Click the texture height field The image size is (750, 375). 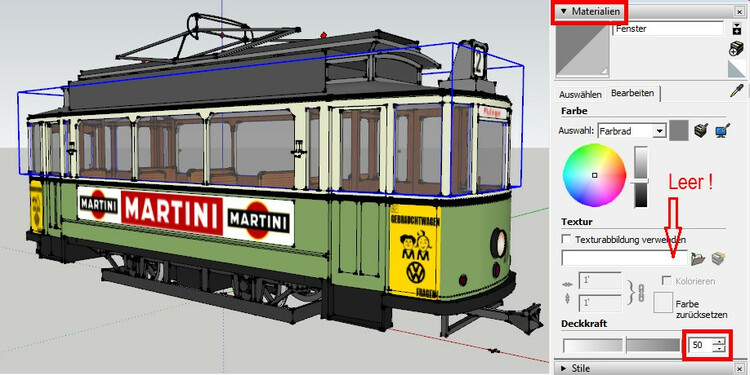click(600, 303)
